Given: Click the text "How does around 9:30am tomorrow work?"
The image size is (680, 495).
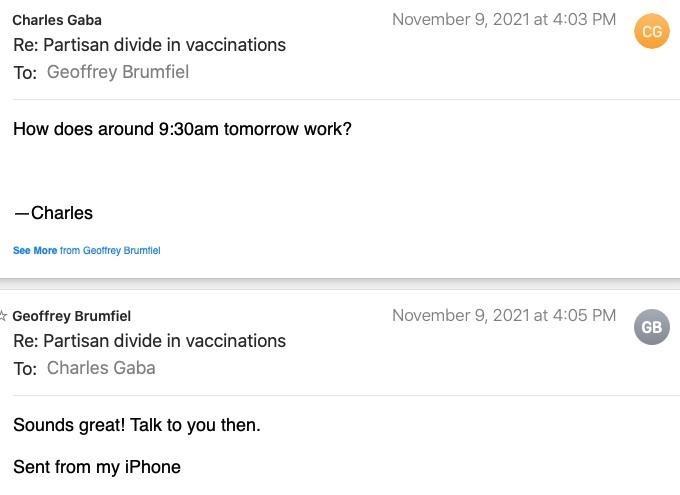Looking at the screenshot, I should pos(182,129).
